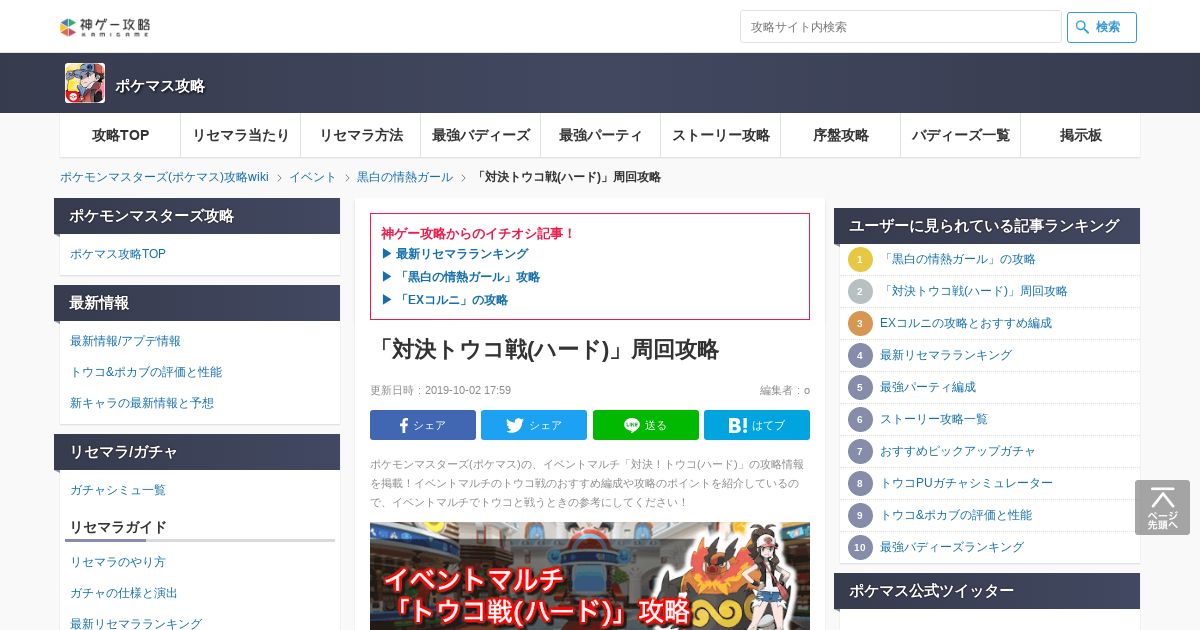This screenshot has width=1200, height=630.
Task: Open リセマラ方法 menu item
Action: coord(360,135)
